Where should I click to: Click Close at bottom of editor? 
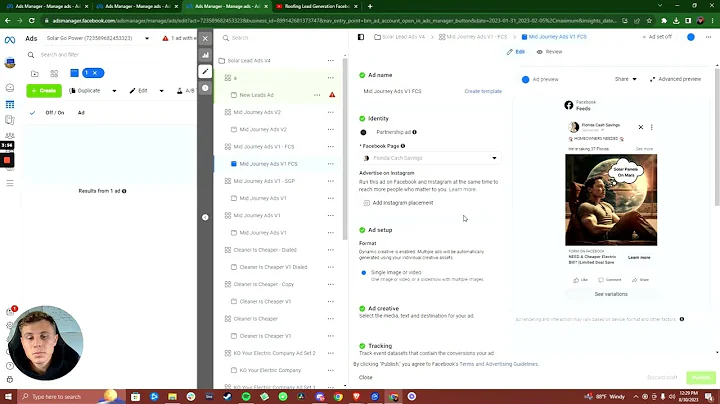pos(366,377)
